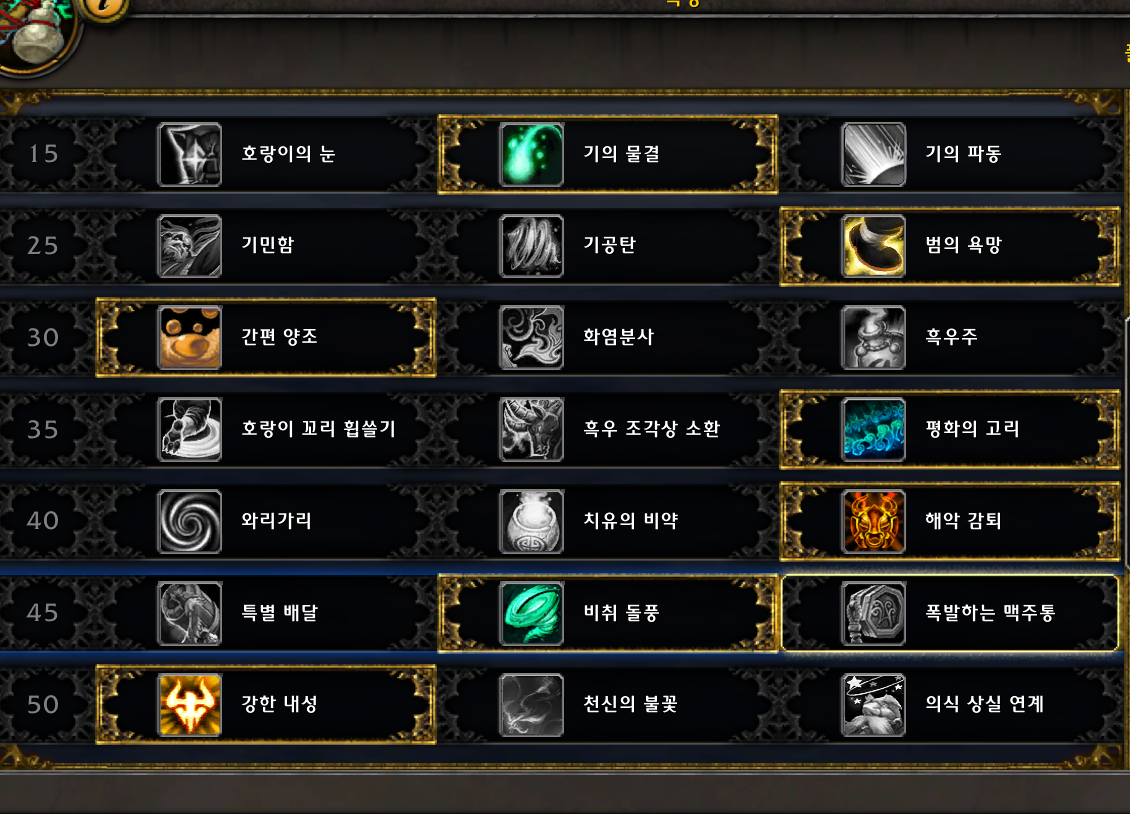Image resolution: width=1130 pixels, height=814 pixels.
Task: Select the fiery 해악 감퇴 mask icon
Action: [873, 521]
